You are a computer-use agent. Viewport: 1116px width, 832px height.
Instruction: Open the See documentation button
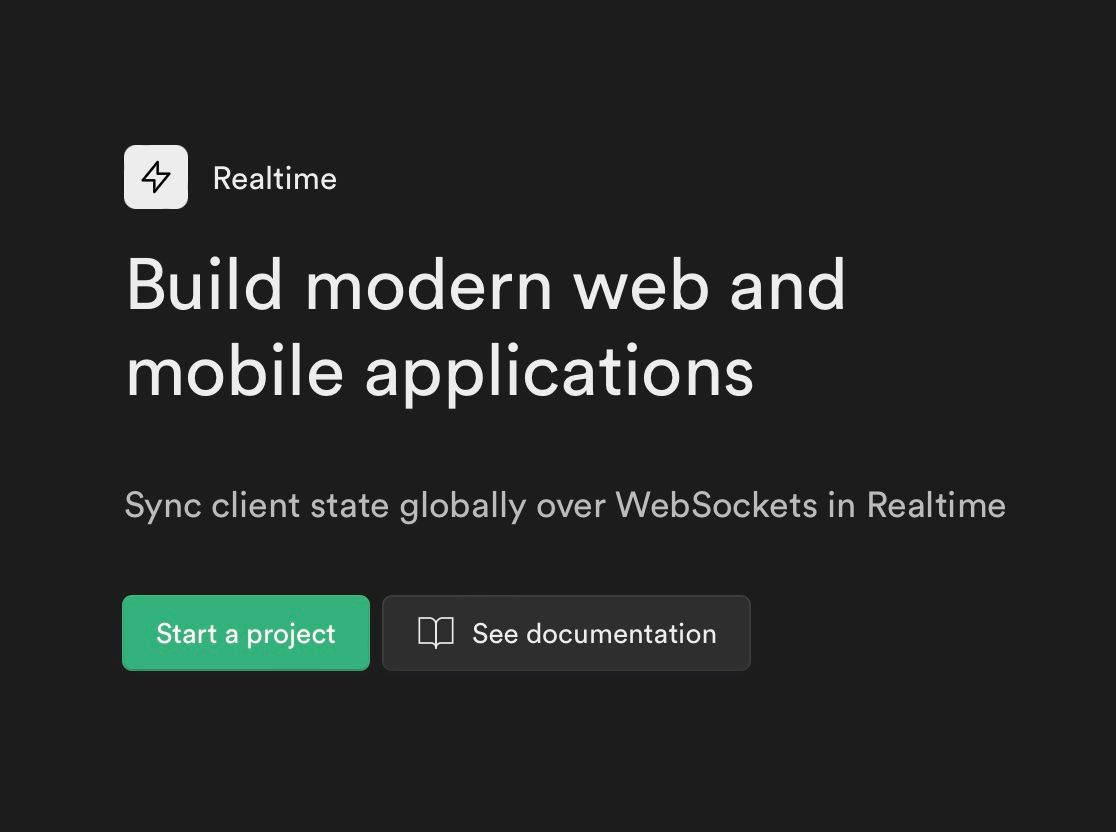click(x=566, y=633)
